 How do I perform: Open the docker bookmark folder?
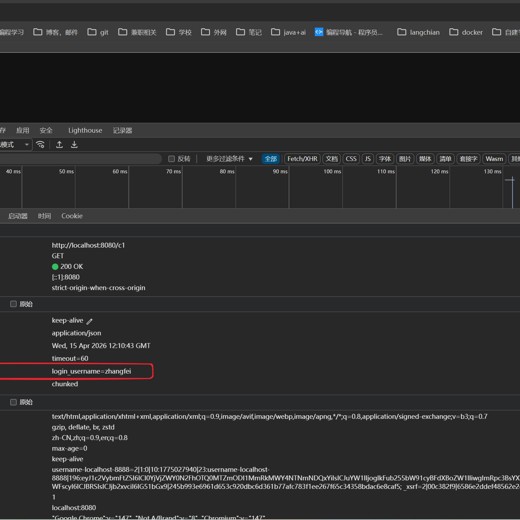(466, 32)
